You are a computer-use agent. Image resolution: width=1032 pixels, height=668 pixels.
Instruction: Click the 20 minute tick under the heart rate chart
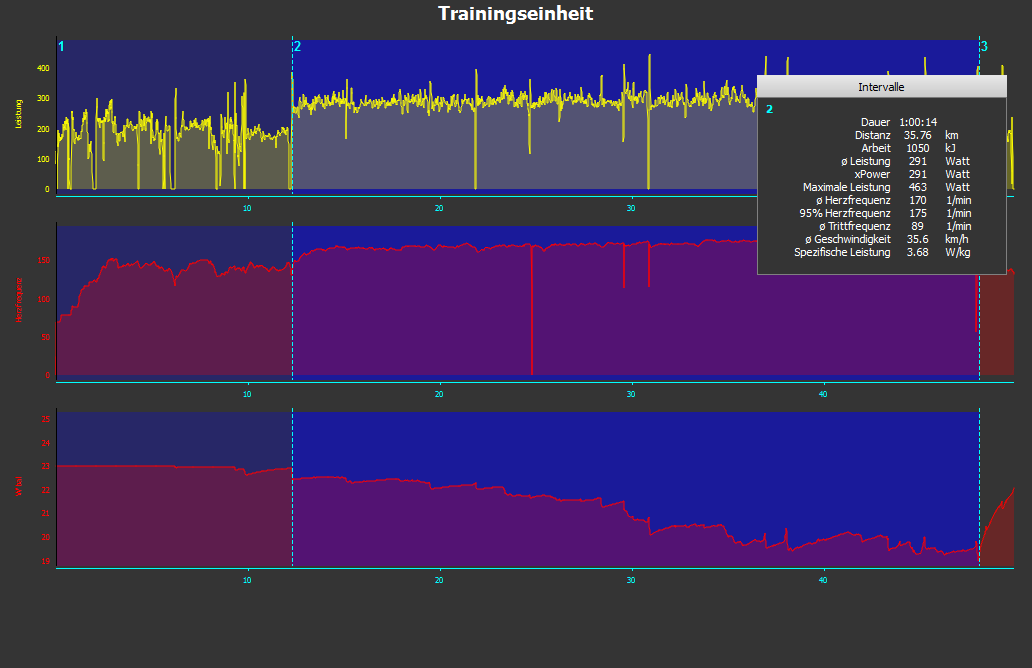439,393
